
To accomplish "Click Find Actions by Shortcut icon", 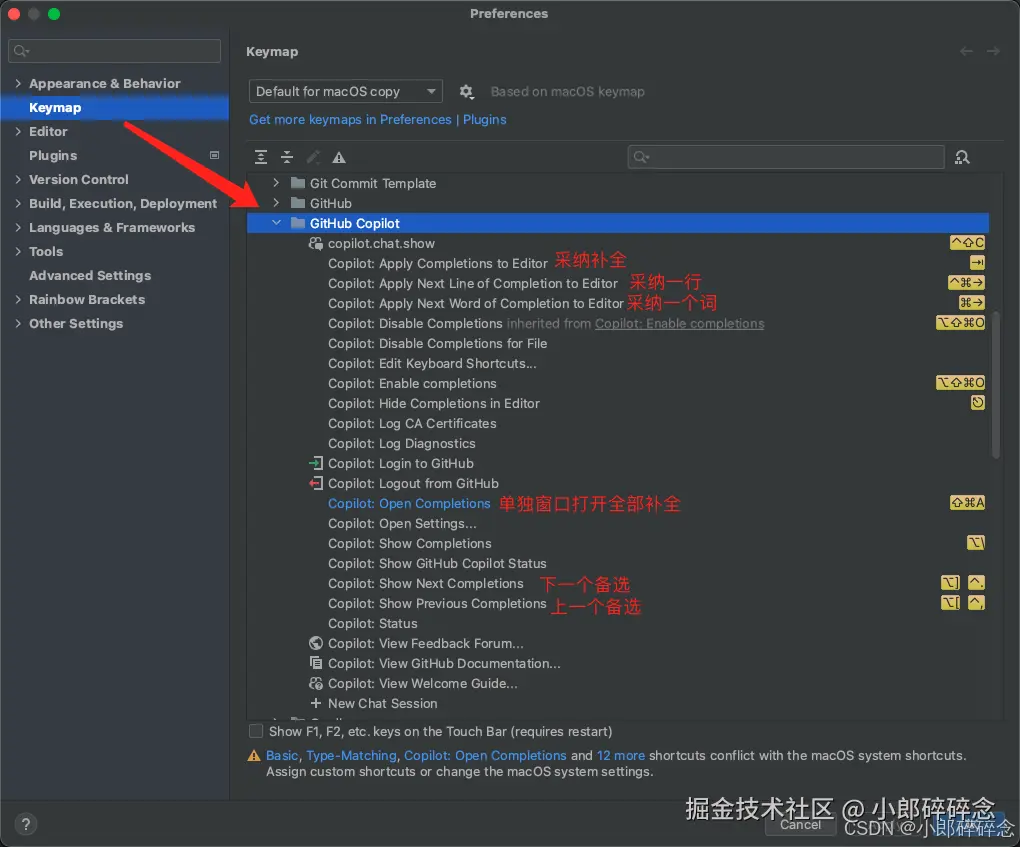I will pos(962,157).
